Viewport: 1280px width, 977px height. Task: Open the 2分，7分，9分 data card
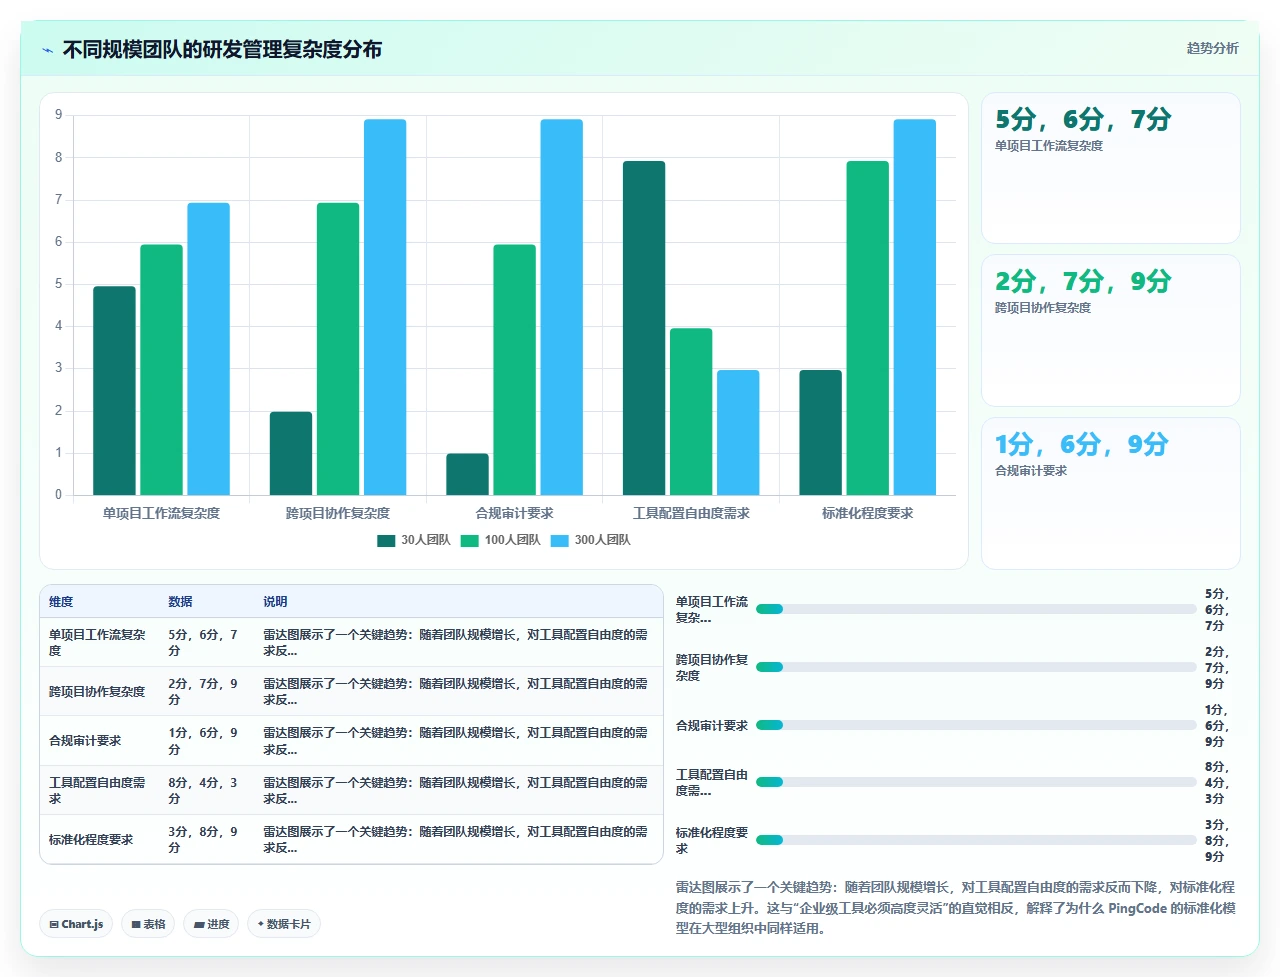click(1111, 330)
